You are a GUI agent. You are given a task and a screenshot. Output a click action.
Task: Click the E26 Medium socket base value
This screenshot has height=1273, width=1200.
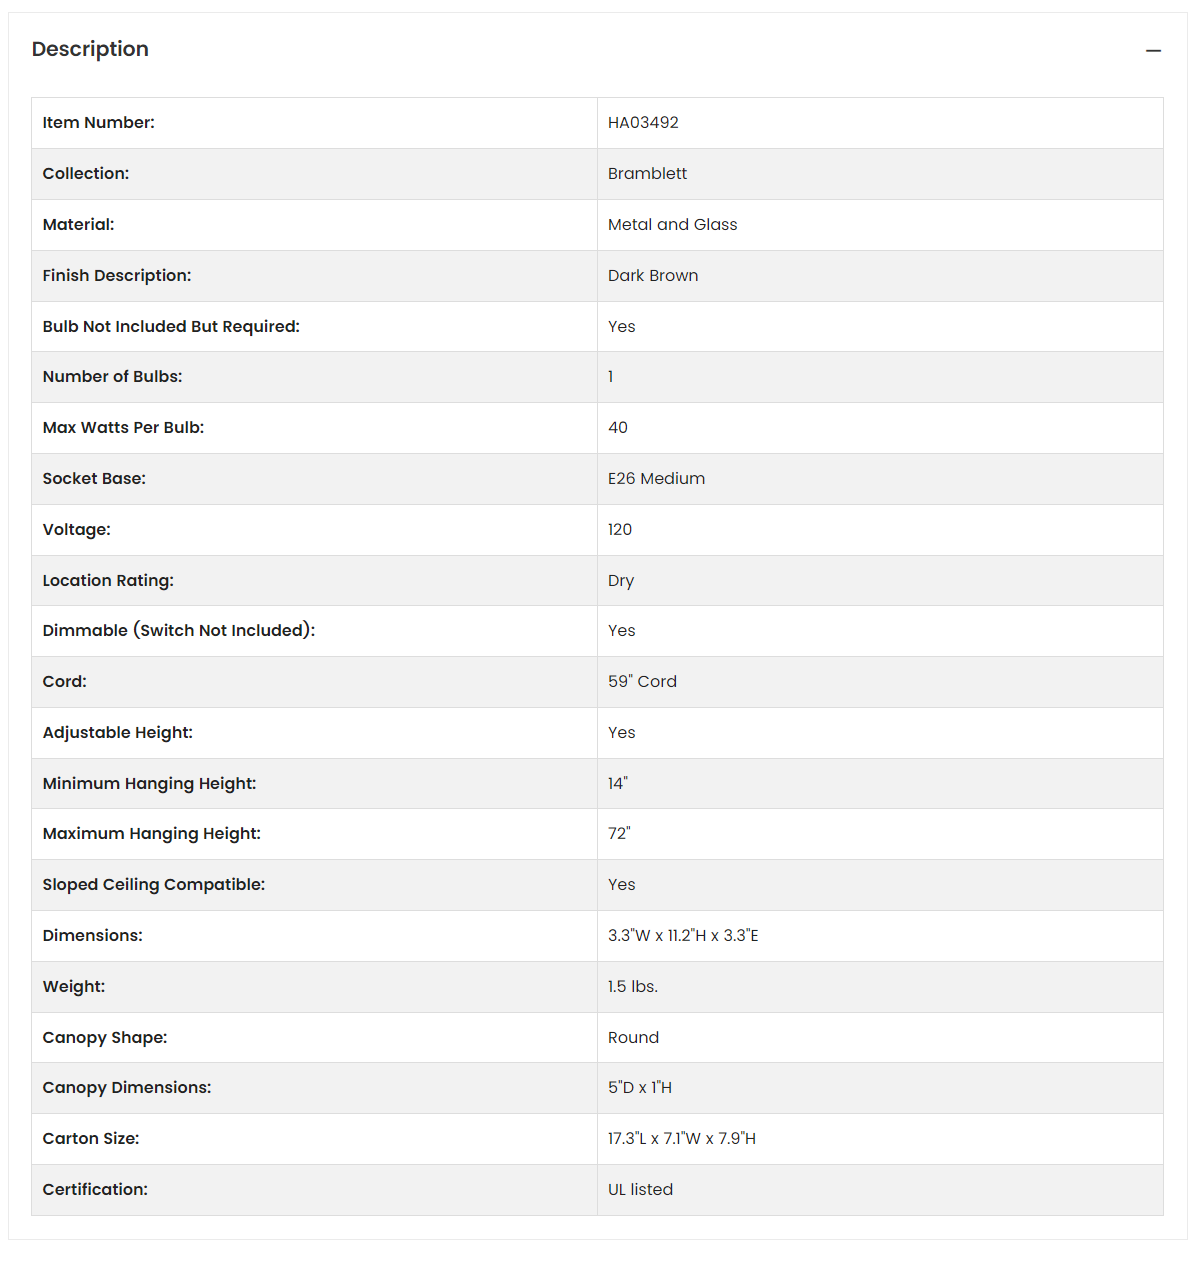tap(656, 479)
